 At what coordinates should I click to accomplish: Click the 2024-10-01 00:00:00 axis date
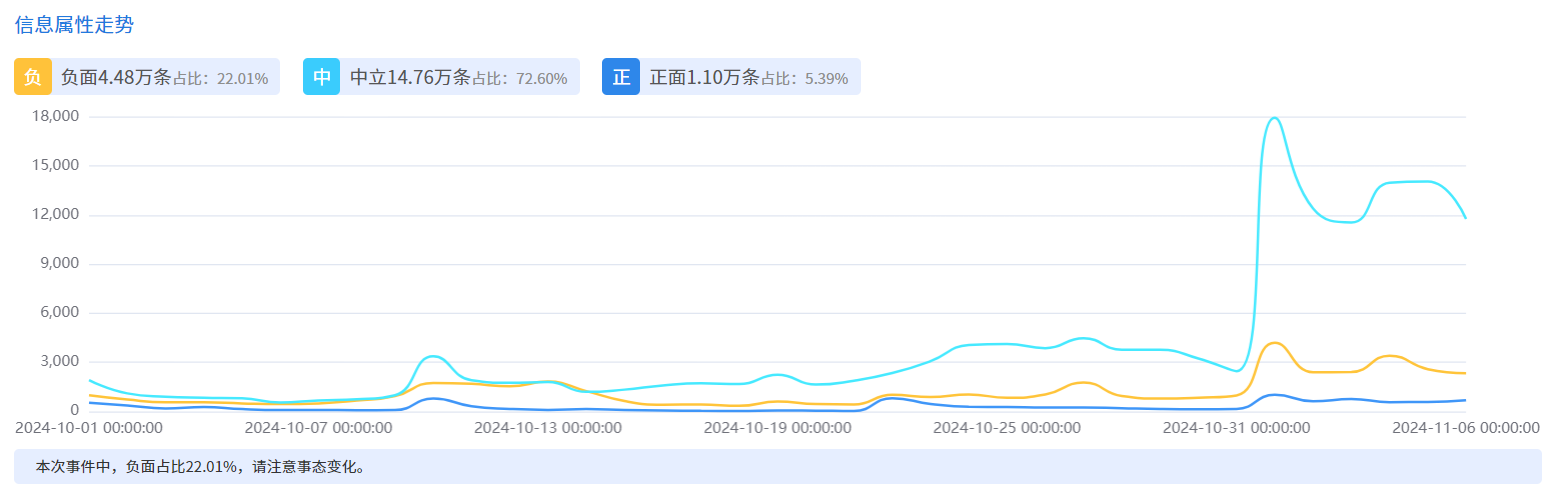(x=89, y=428)
